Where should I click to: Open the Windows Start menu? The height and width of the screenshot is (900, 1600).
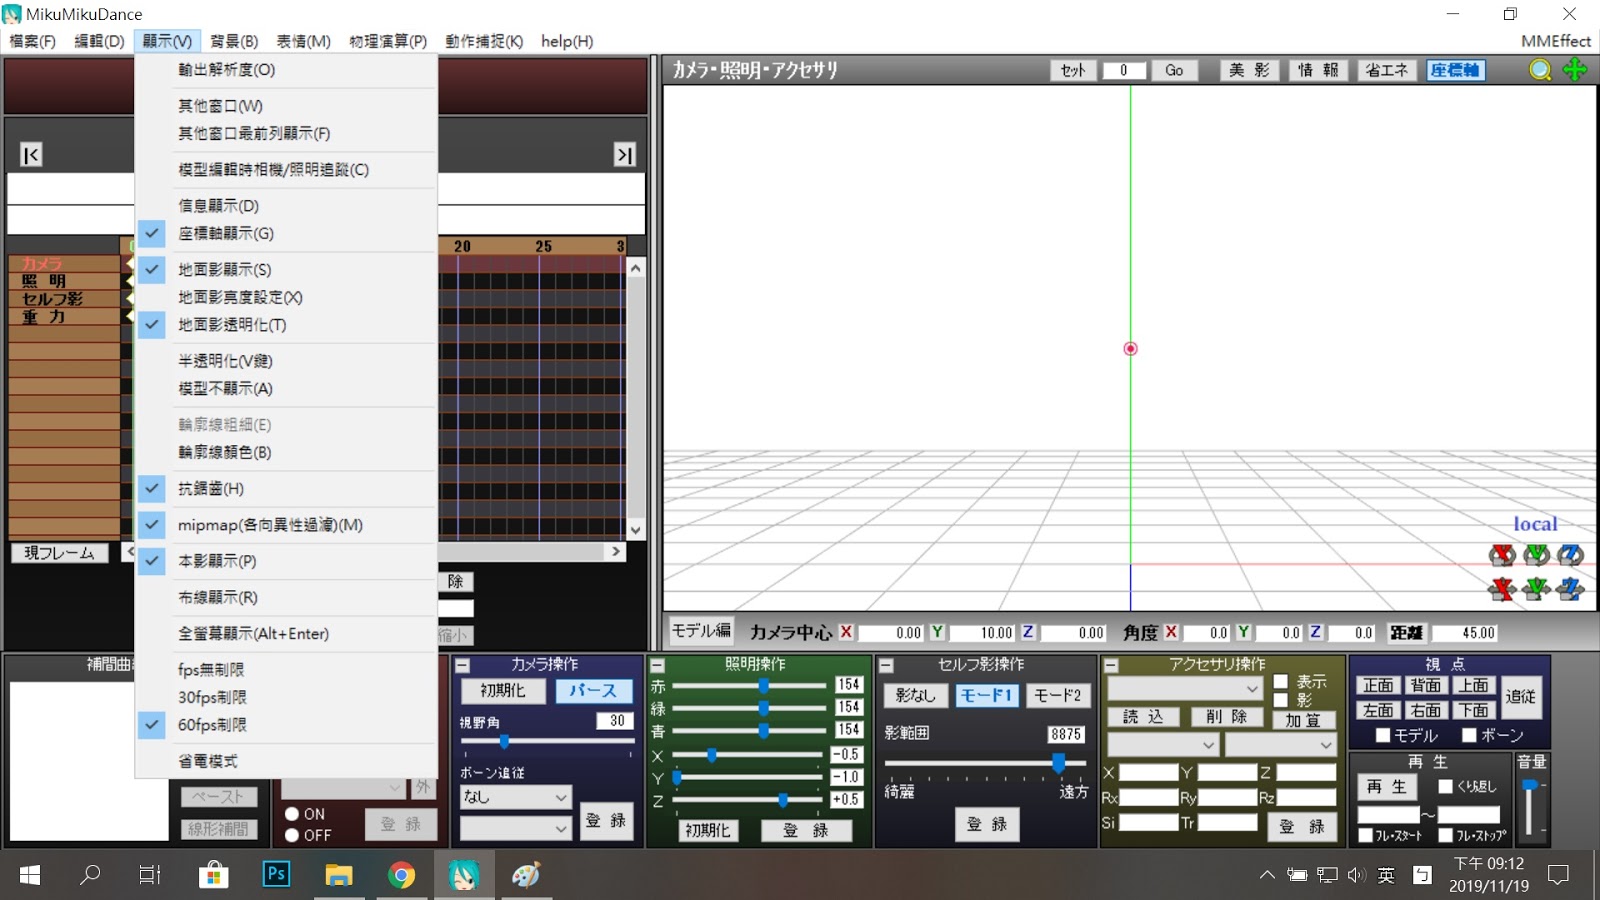click(x=30, y=875)
